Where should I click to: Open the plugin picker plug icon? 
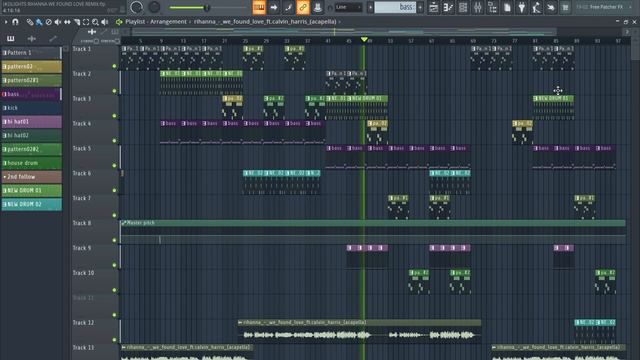point(522,7)
